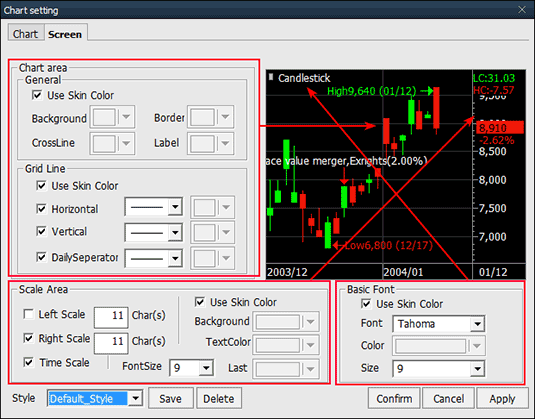This screenshot has width=535, height=419.
Task: Expand the Horizontal line style dropdown
Action: pos(154,207)
